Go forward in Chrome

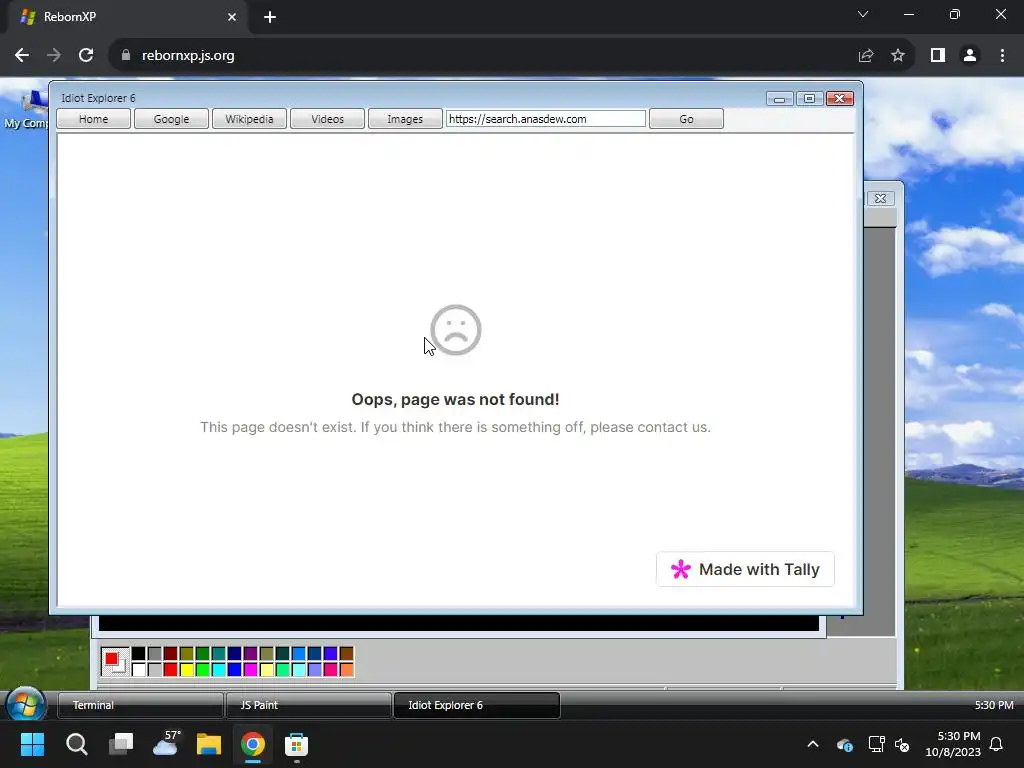pyautogui.click(x=54, y=56)
